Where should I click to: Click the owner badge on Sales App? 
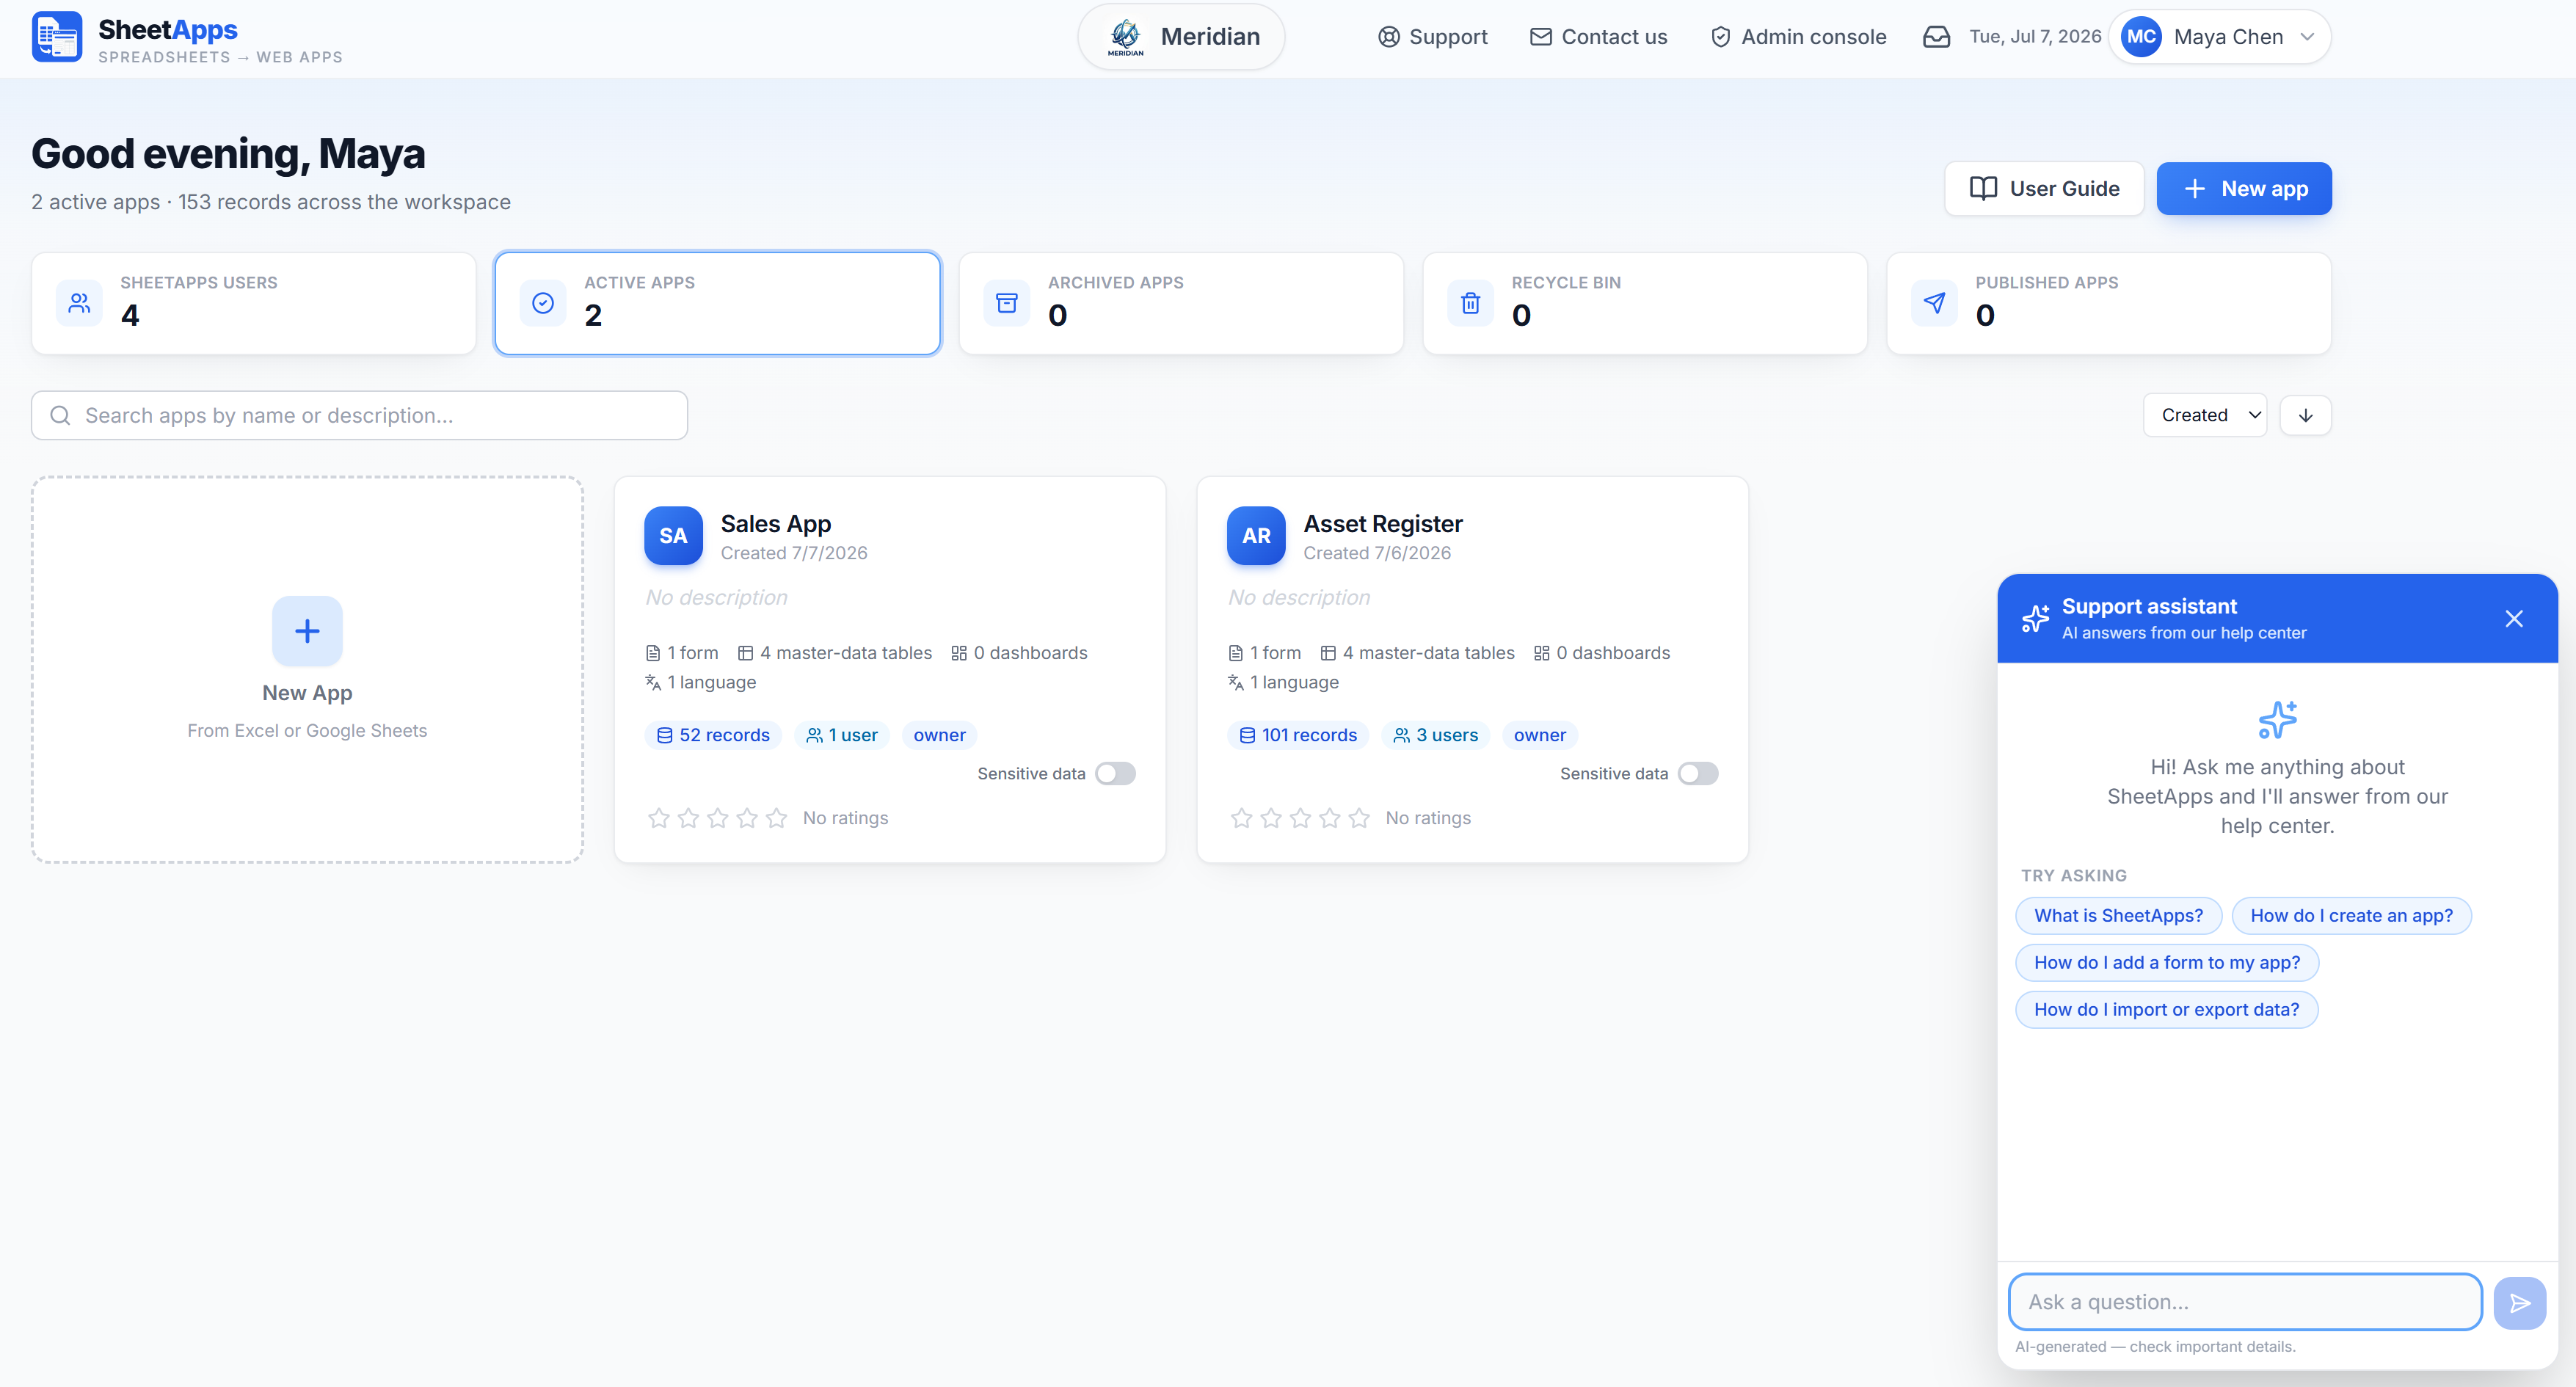click(939, 735)
